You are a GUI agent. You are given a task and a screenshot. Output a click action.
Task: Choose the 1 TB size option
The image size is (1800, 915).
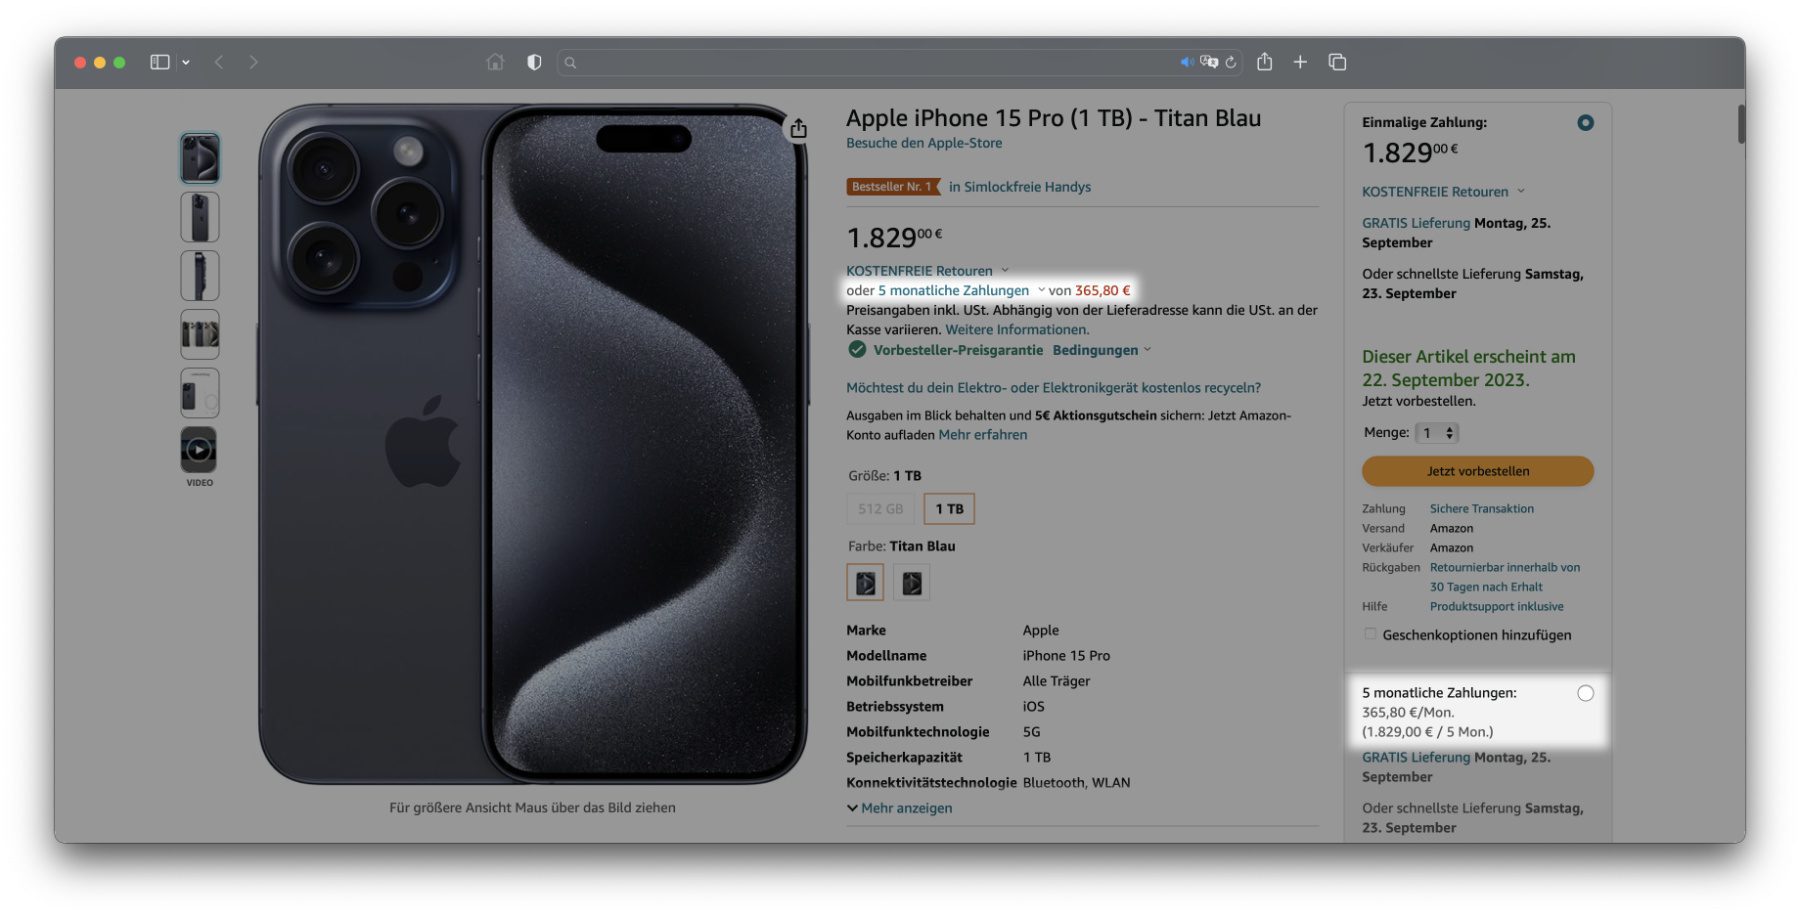click(949, 509)
